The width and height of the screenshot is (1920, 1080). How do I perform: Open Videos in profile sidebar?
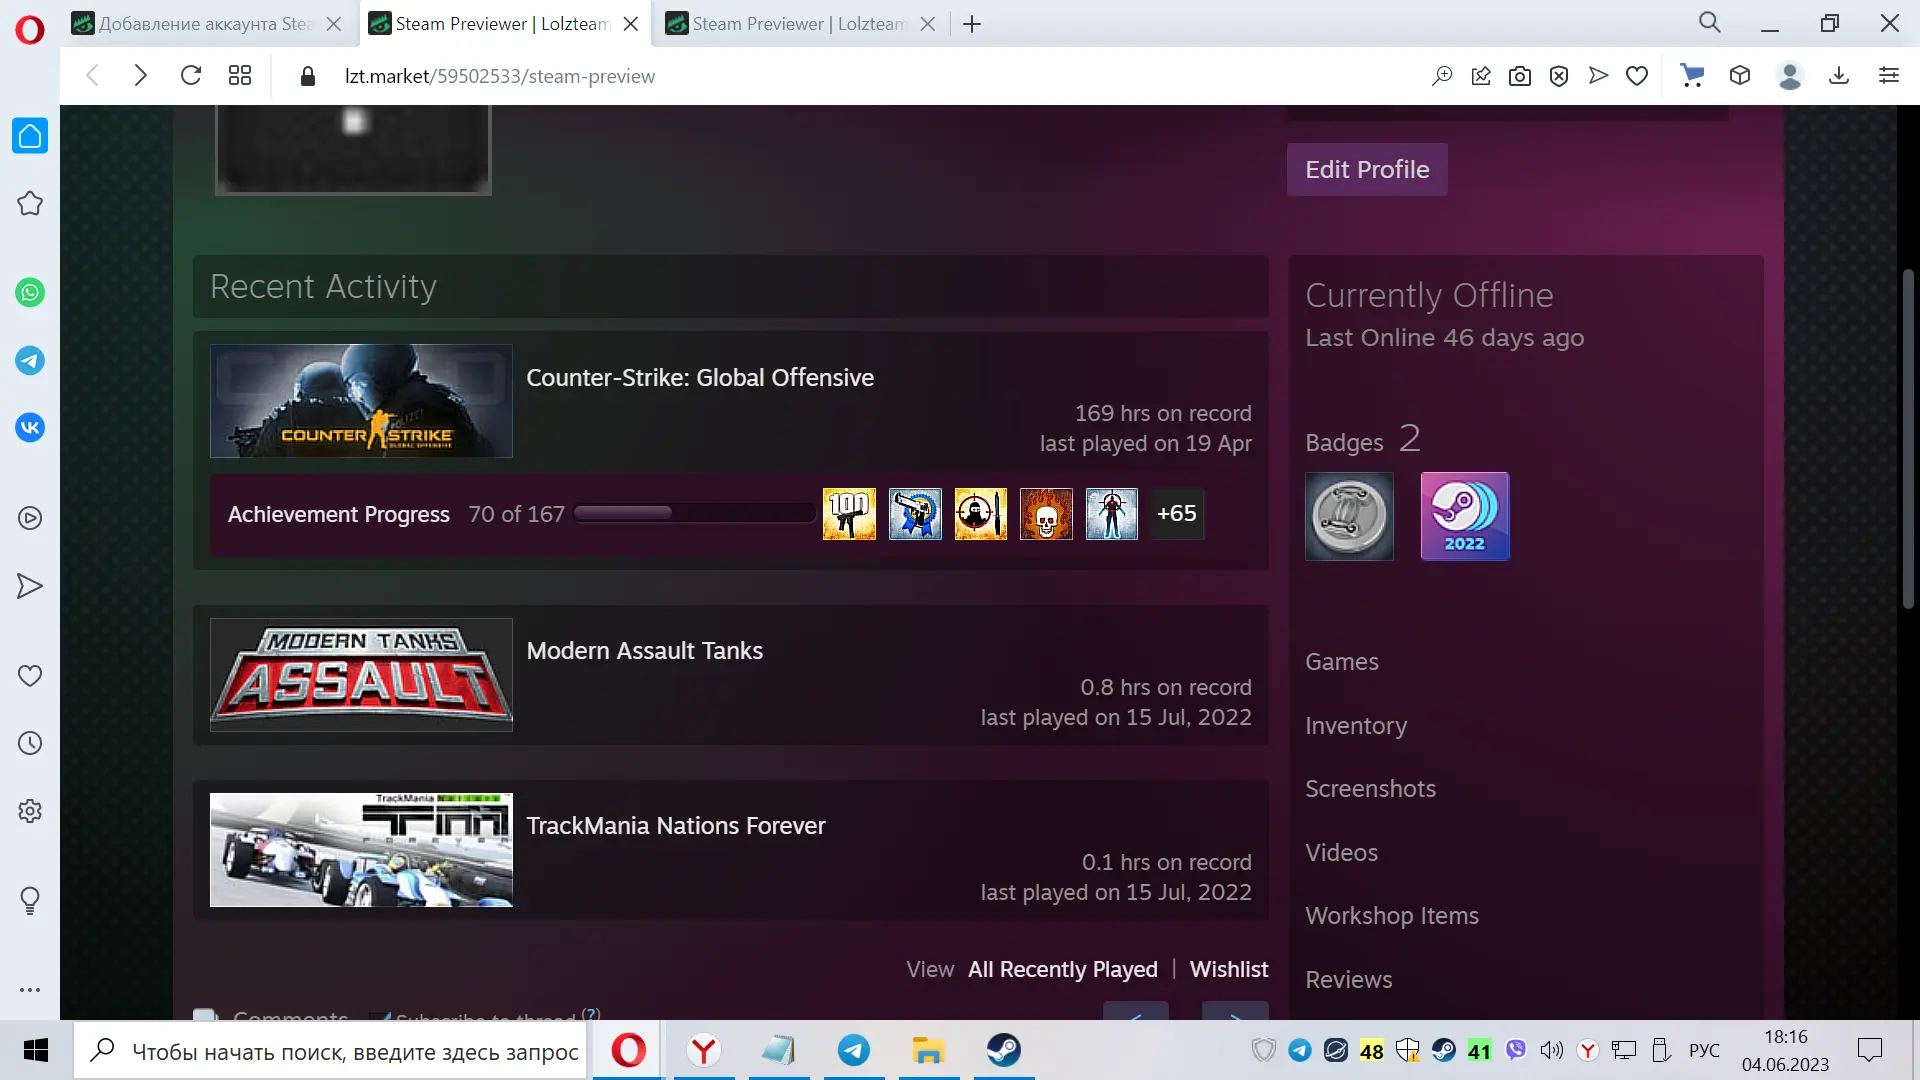coord(1342,853)
